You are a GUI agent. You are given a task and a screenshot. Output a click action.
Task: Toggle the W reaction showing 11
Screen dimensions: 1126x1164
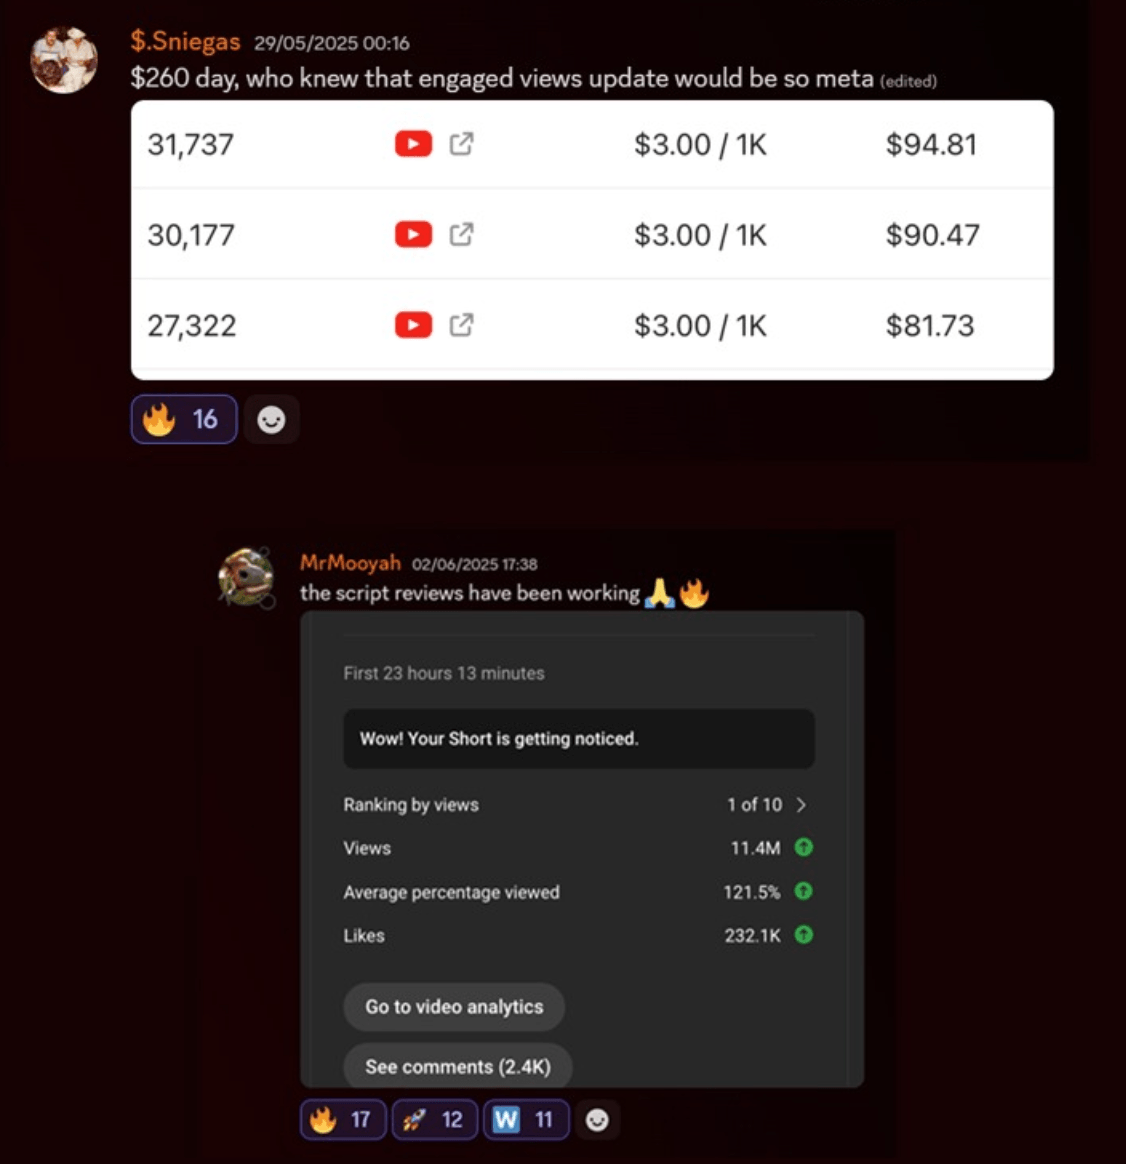[526, 1119]
